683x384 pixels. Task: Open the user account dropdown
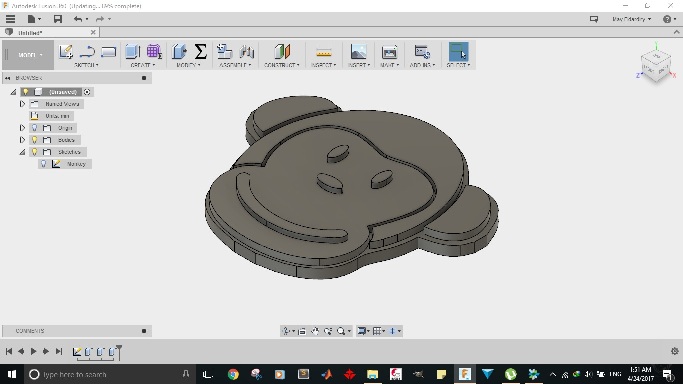[x=631, y=19]
